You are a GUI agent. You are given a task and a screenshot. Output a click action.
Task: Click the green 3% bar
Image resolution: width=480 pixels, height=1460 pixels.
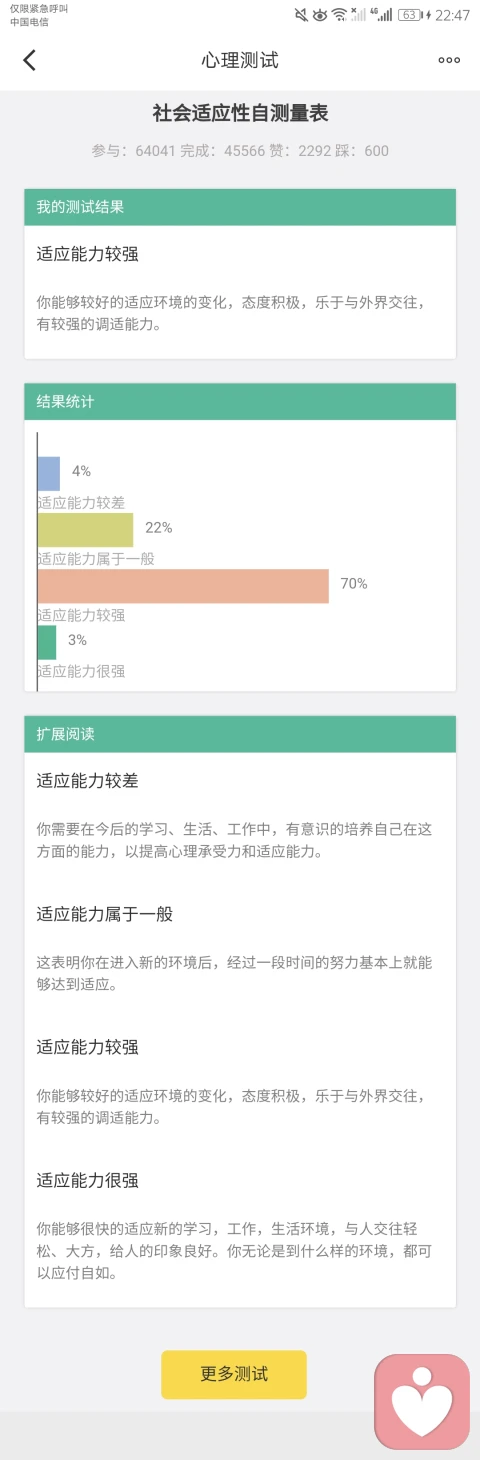click(x=47, y=642)
